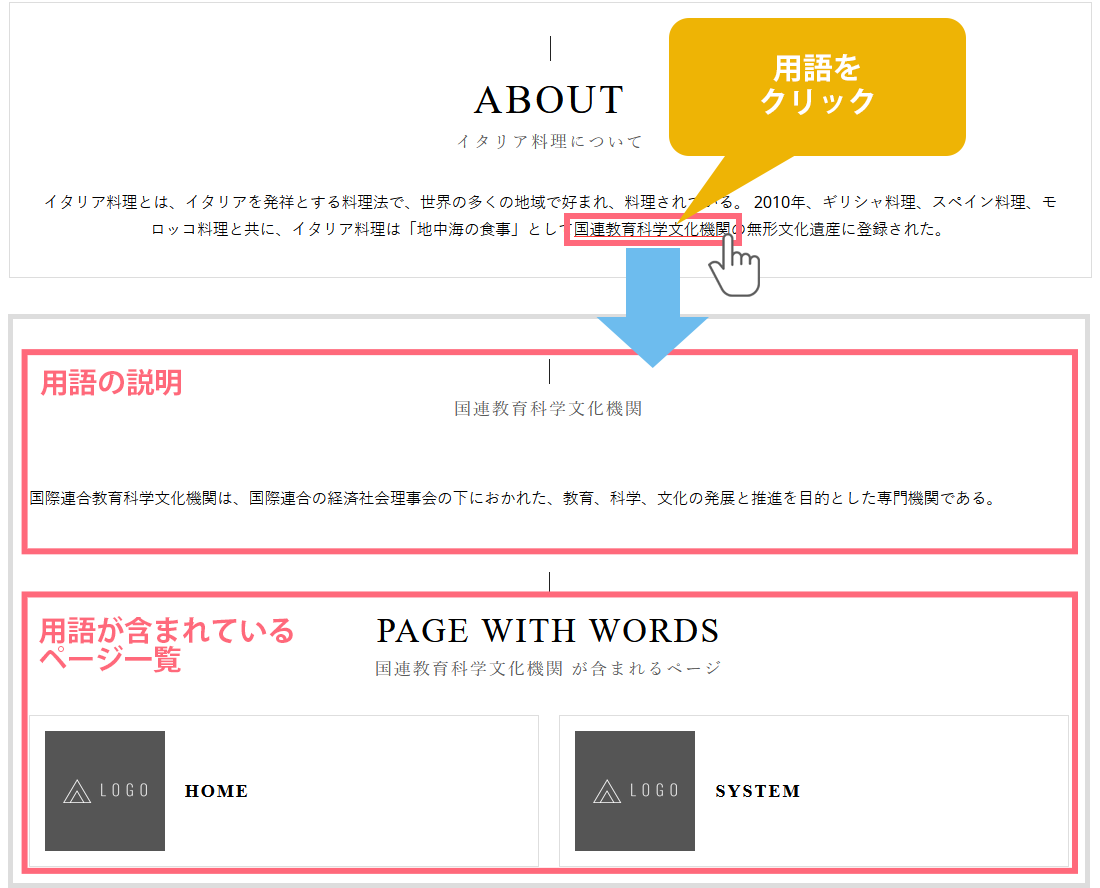This screenshot has height=888, width=1100.
Task: Click the vertical divider line above ABOUT
Action: tap(550, 48)
